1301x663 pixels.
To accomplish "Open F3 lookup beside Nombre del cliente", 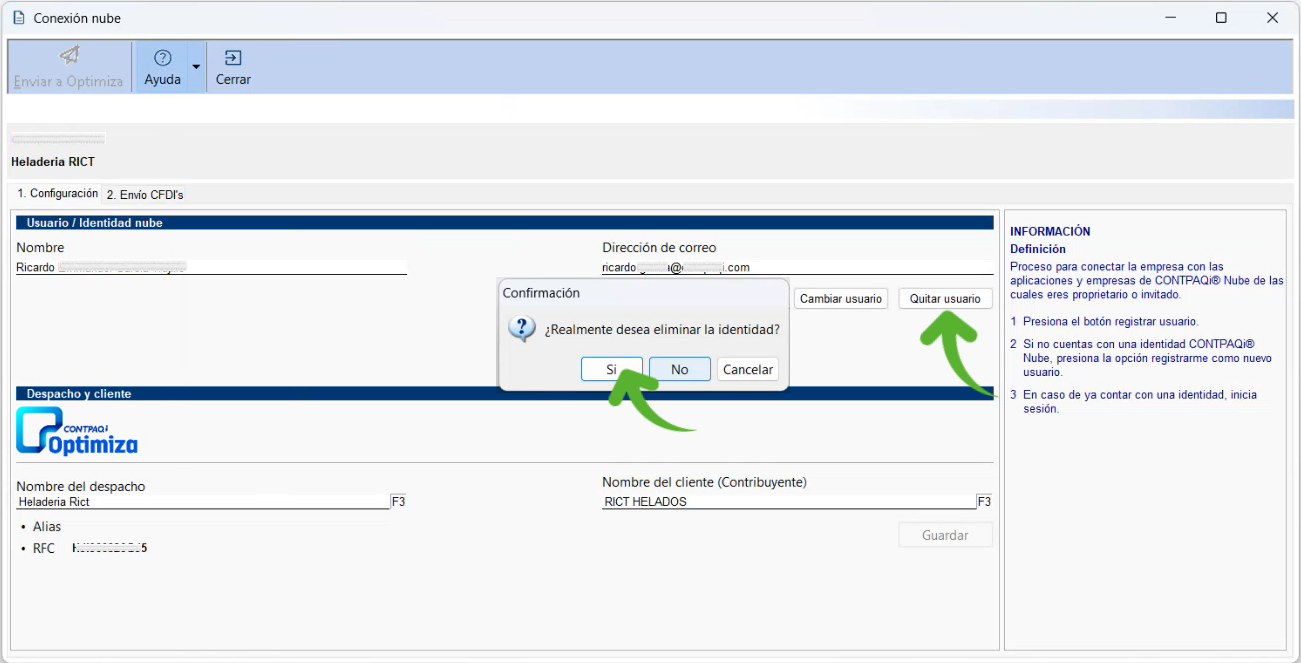I will 984,502.
